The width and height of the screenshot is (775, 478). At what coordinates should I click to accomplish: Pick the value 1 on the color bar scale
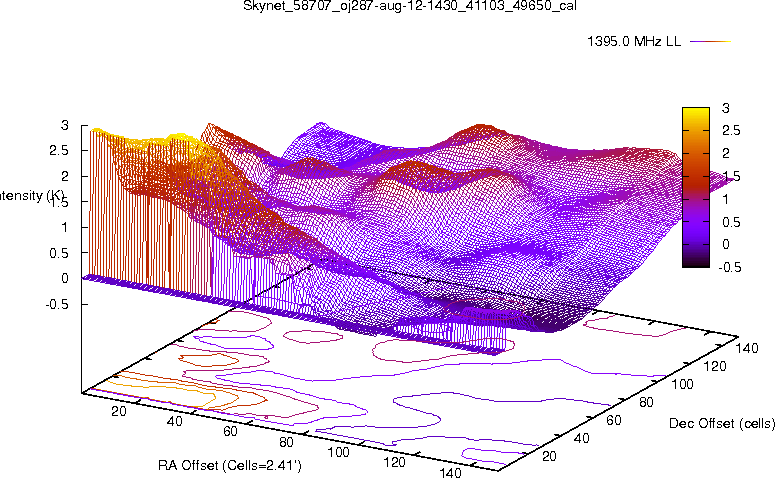tap(726, 199)
